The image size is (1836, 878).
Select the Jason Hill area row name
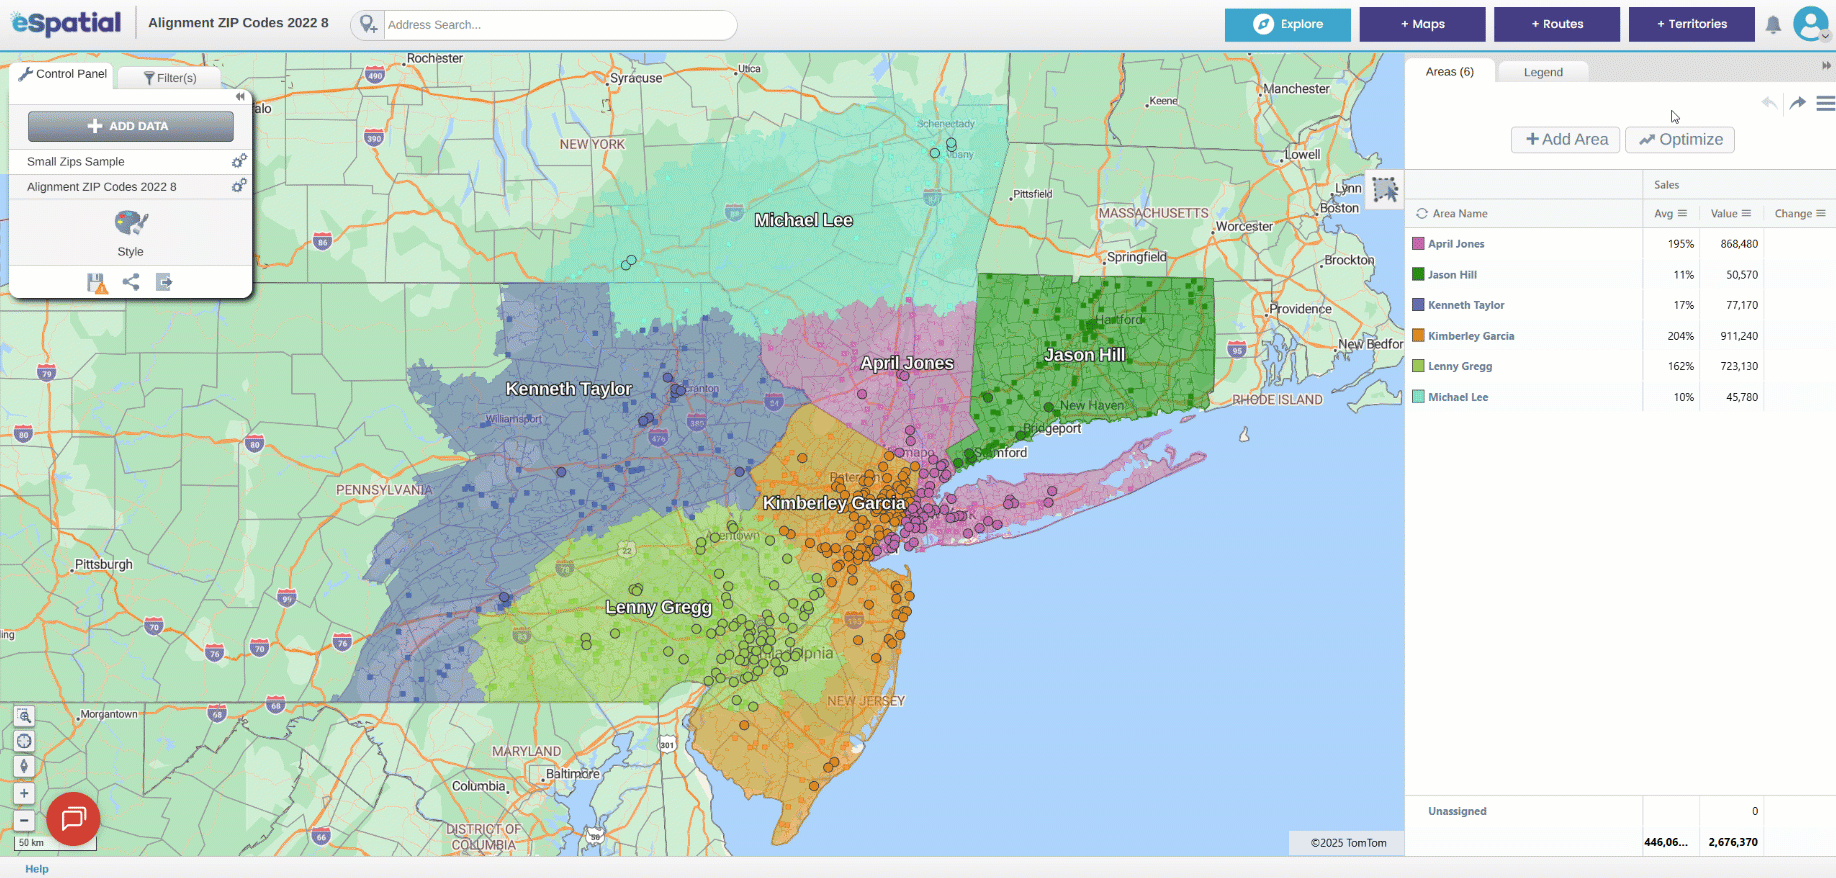pyautogui.click(x=1452, y=275)
